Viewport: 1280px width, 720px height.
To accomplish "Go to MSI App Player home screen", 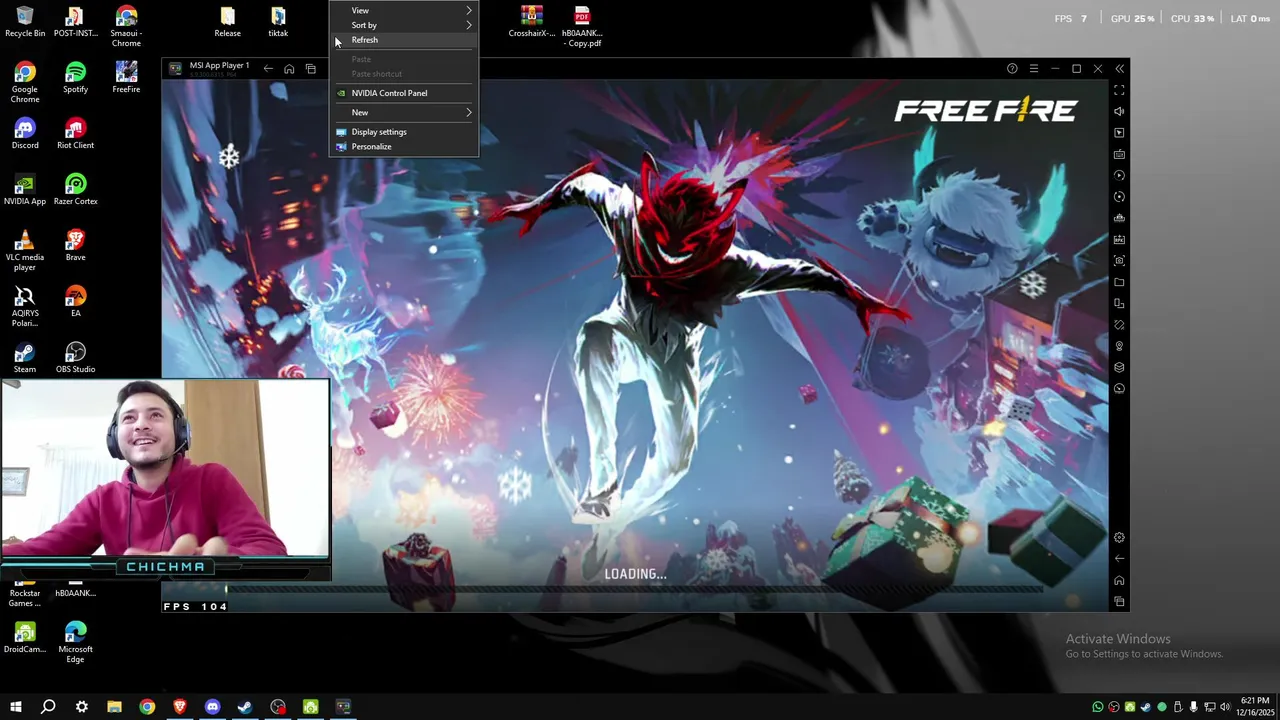I will pos(289,69).
